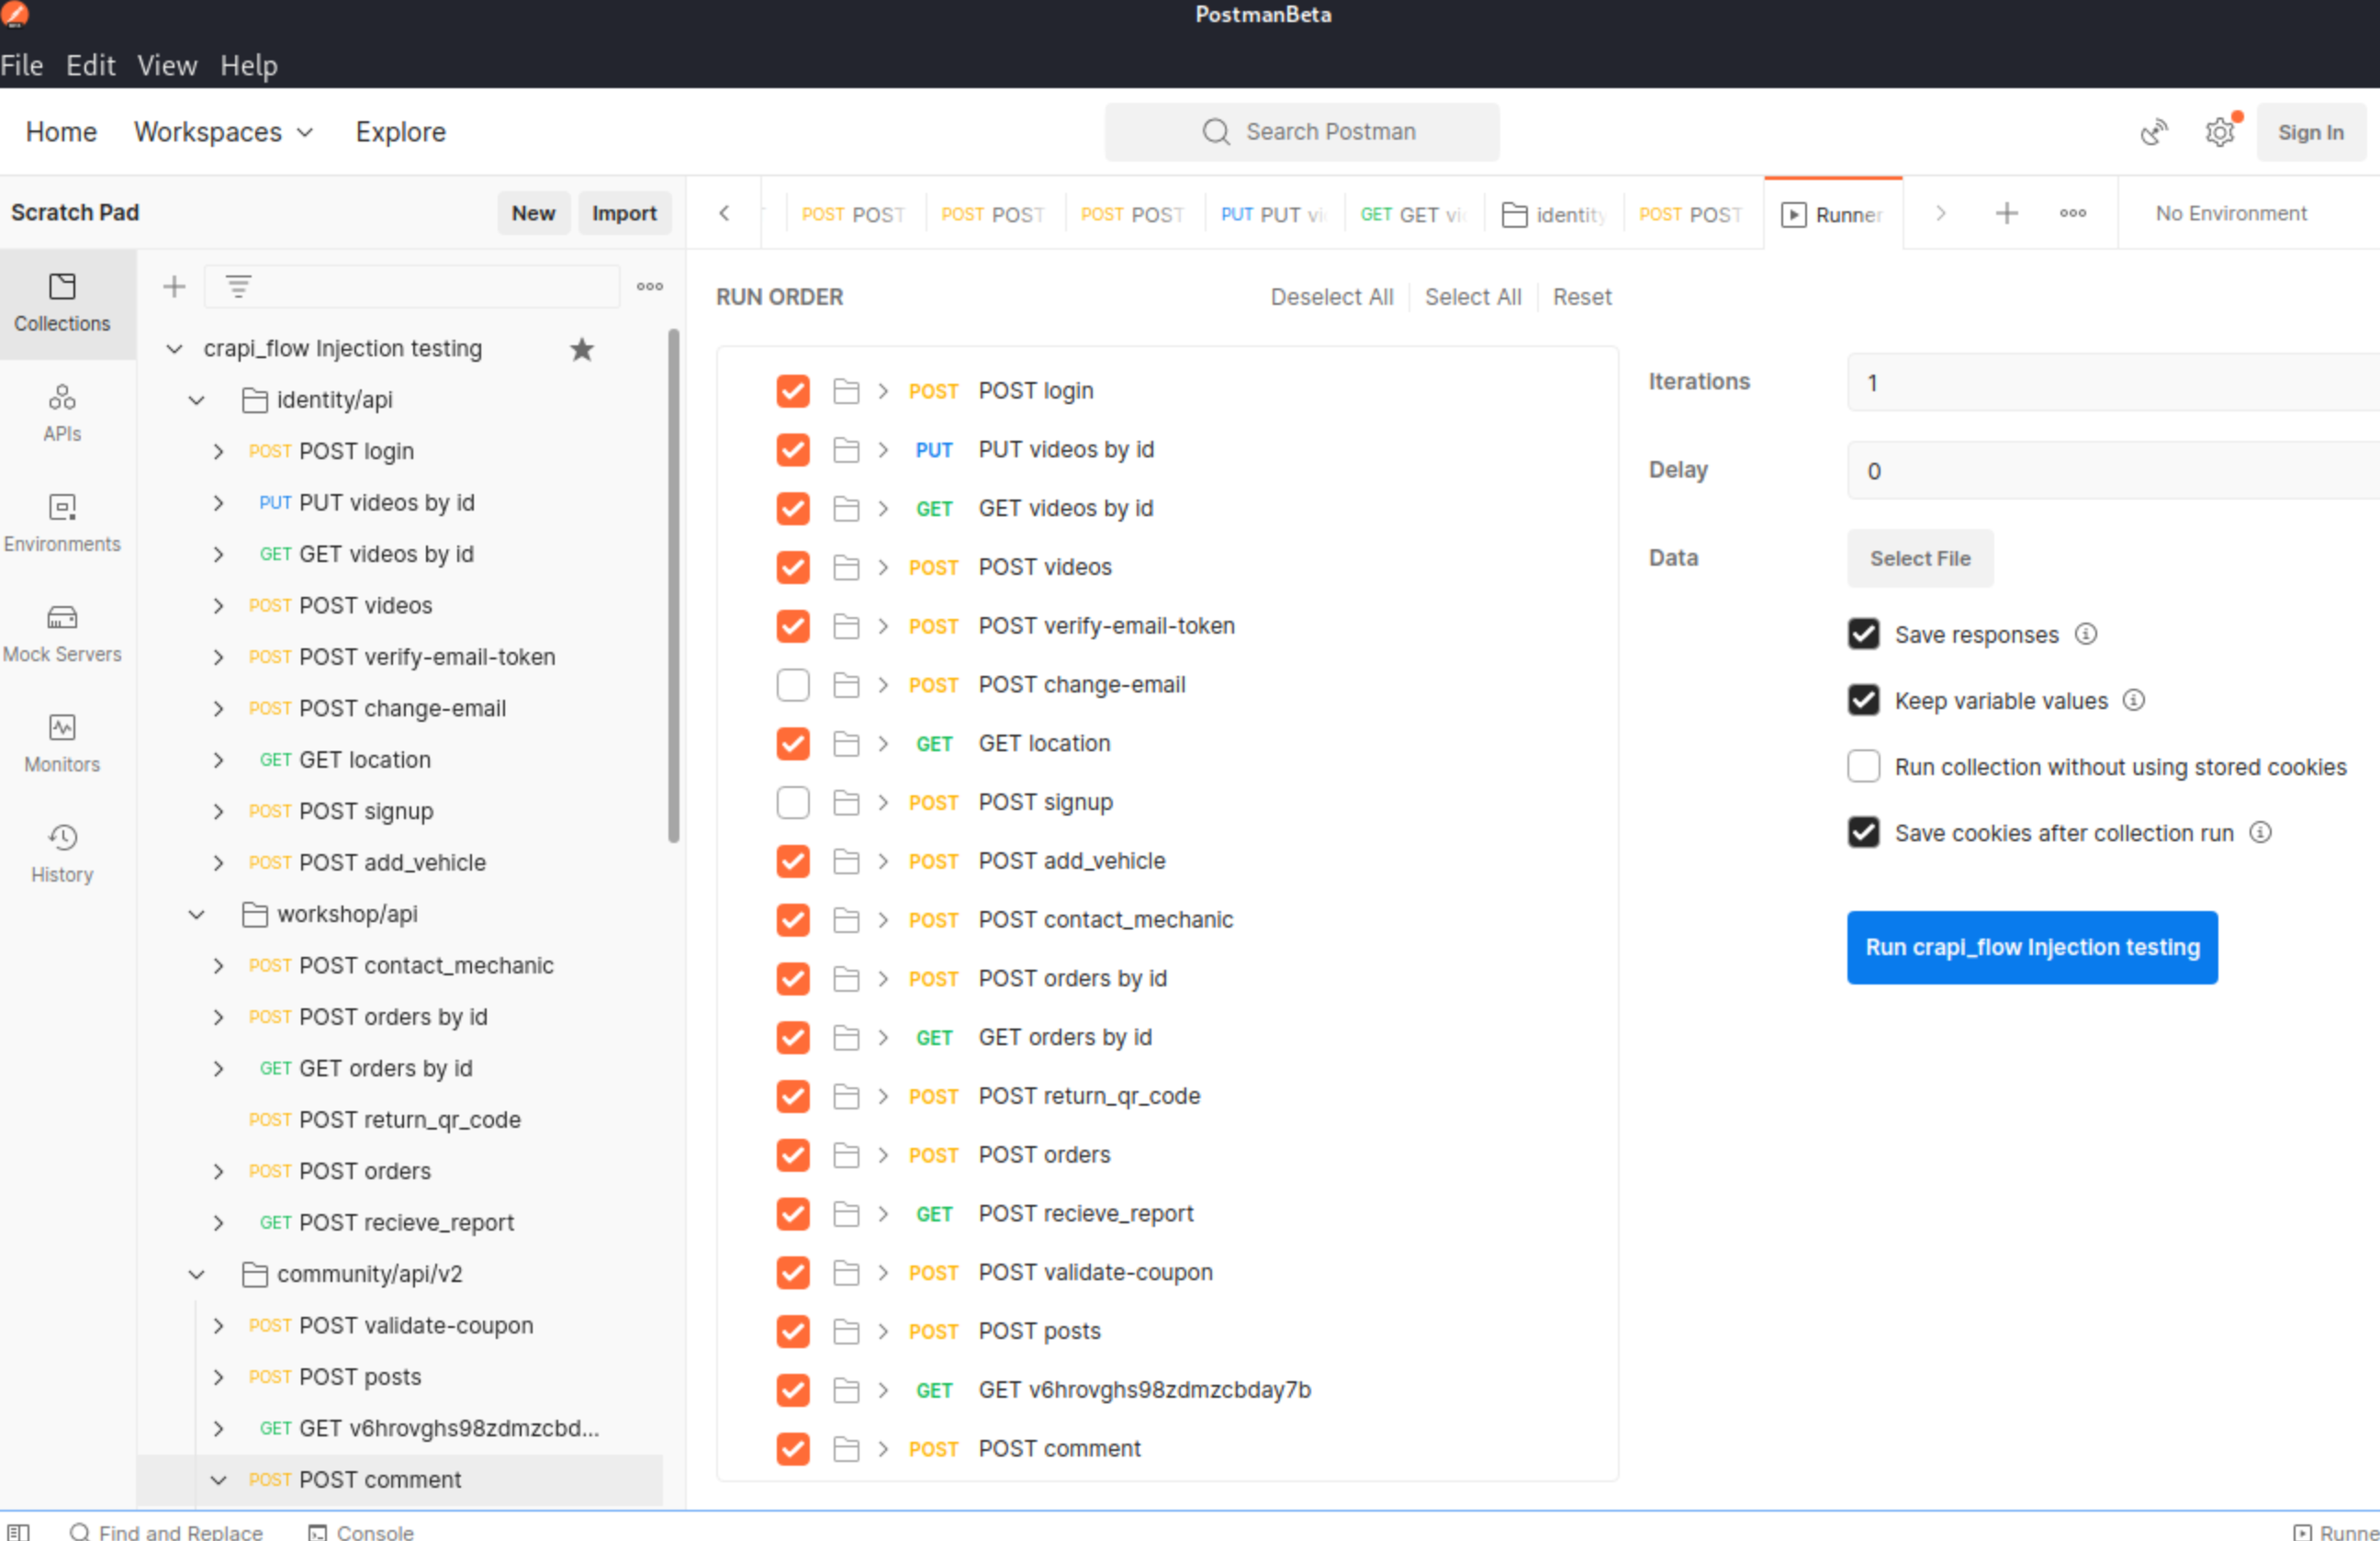Open the History sidebar panel
This screenshot has width=2380, height=1541.
coord(62,851)
